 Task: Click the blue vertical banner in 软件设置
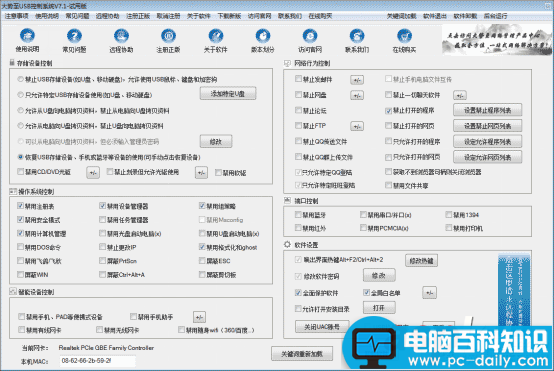[514, 290]
